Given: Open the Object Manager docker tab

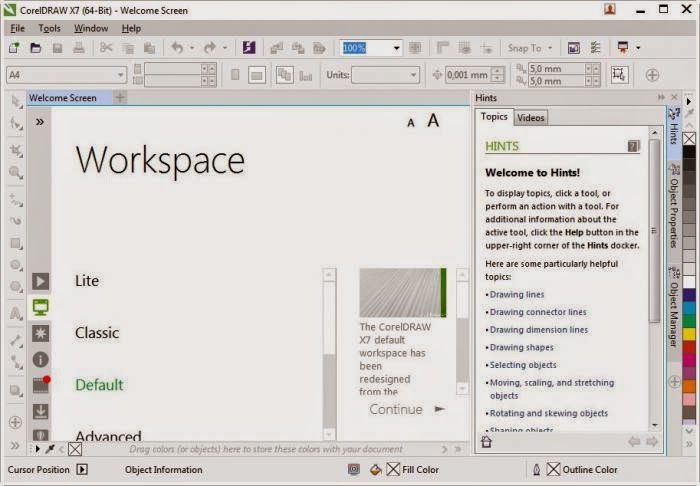Looking at the screenshot, I should point(674,307).
